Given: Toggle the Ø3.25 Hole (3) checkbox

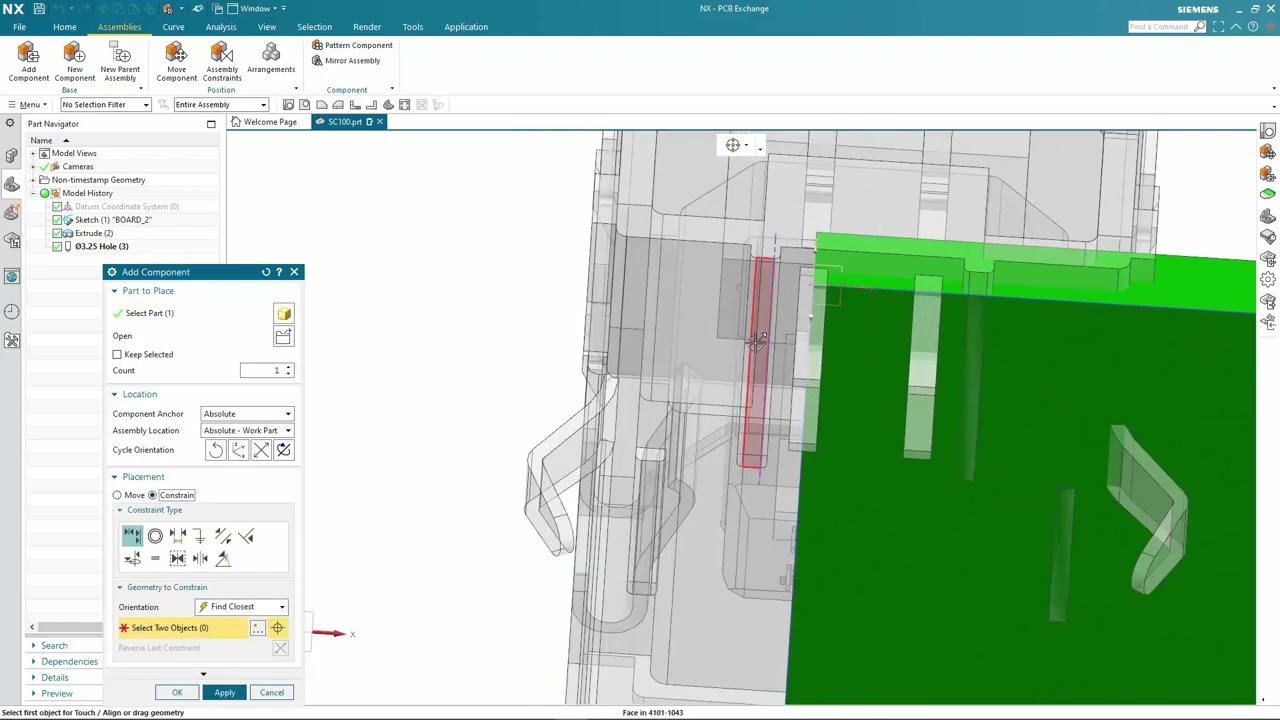Looking at the screenshot, I should (x=57, y=246).
